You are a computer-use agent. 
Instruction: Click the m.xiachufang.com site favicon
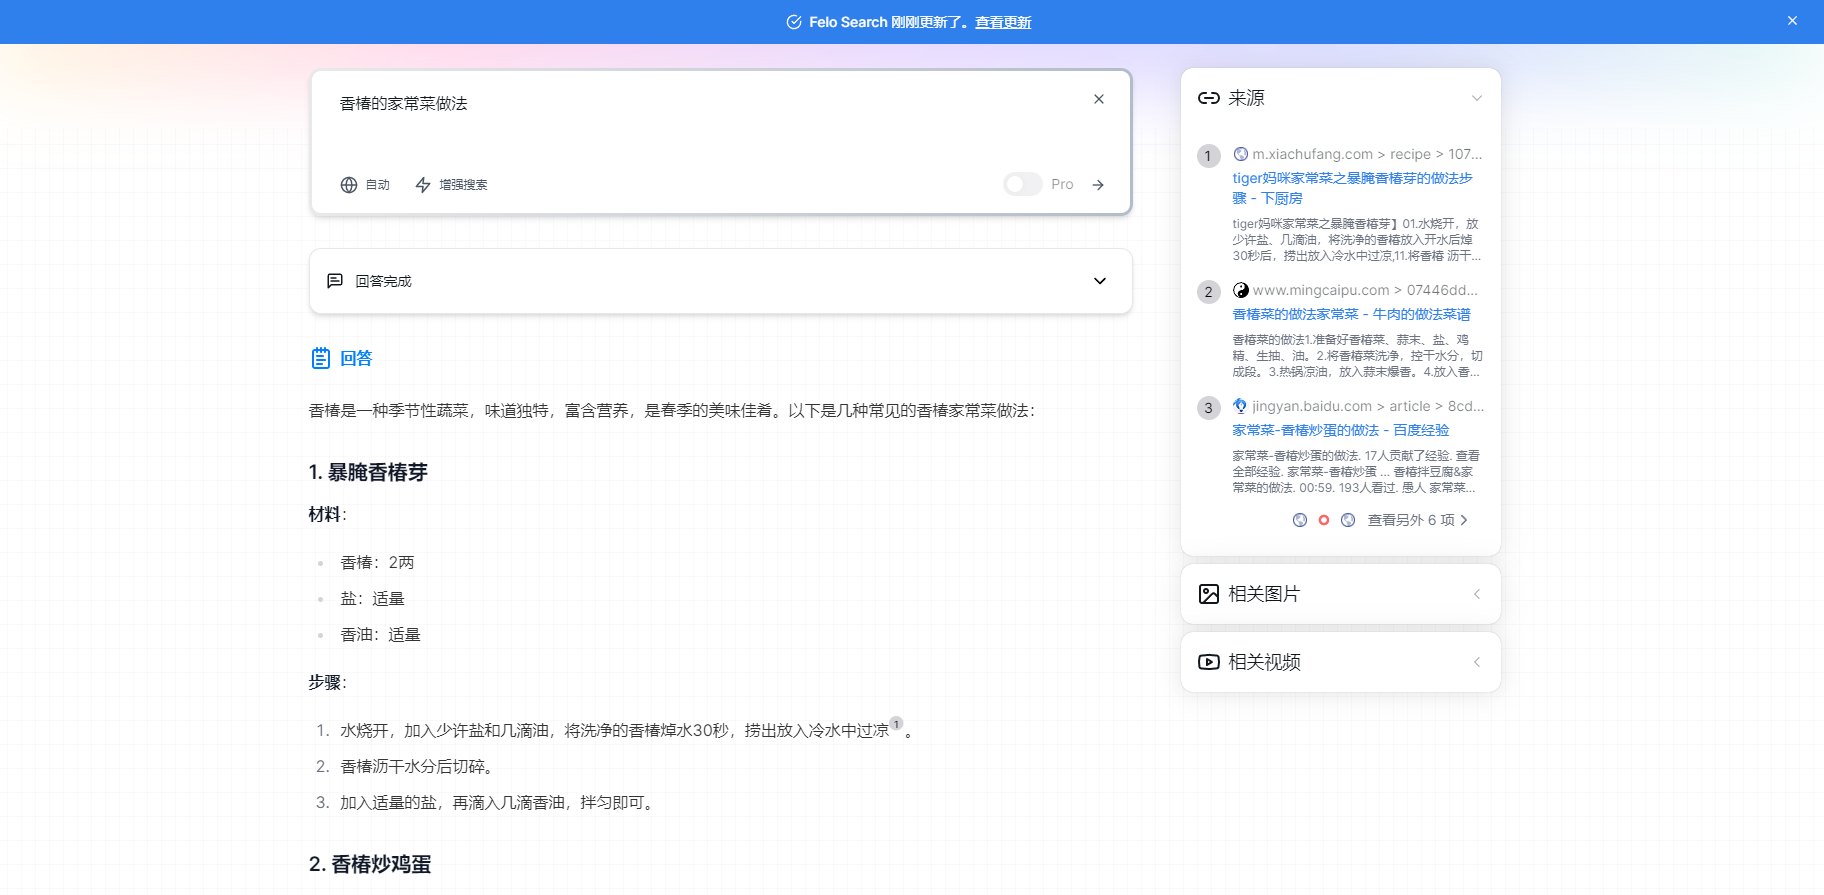(1240, 154)
